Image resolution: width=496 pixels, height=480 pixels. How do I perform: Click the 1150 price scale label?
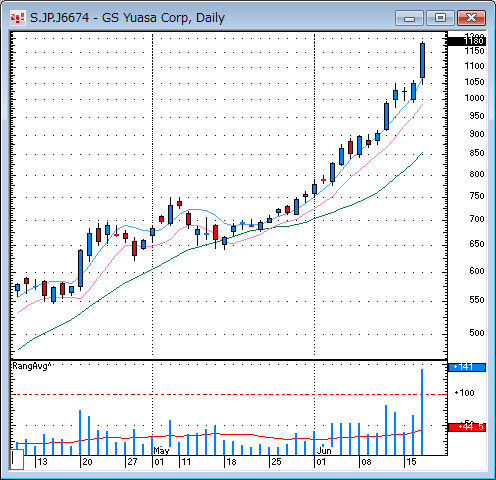[474, 51]
